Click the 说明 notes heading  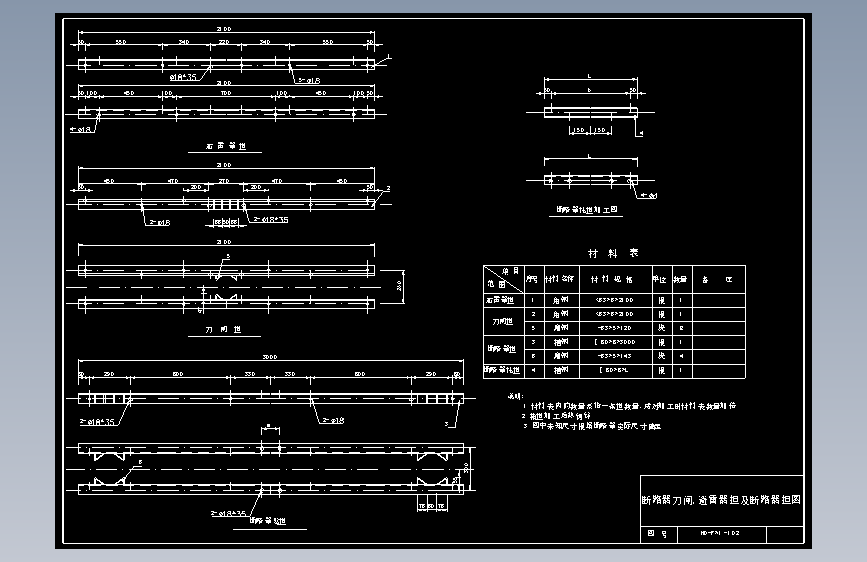[515, 396]
